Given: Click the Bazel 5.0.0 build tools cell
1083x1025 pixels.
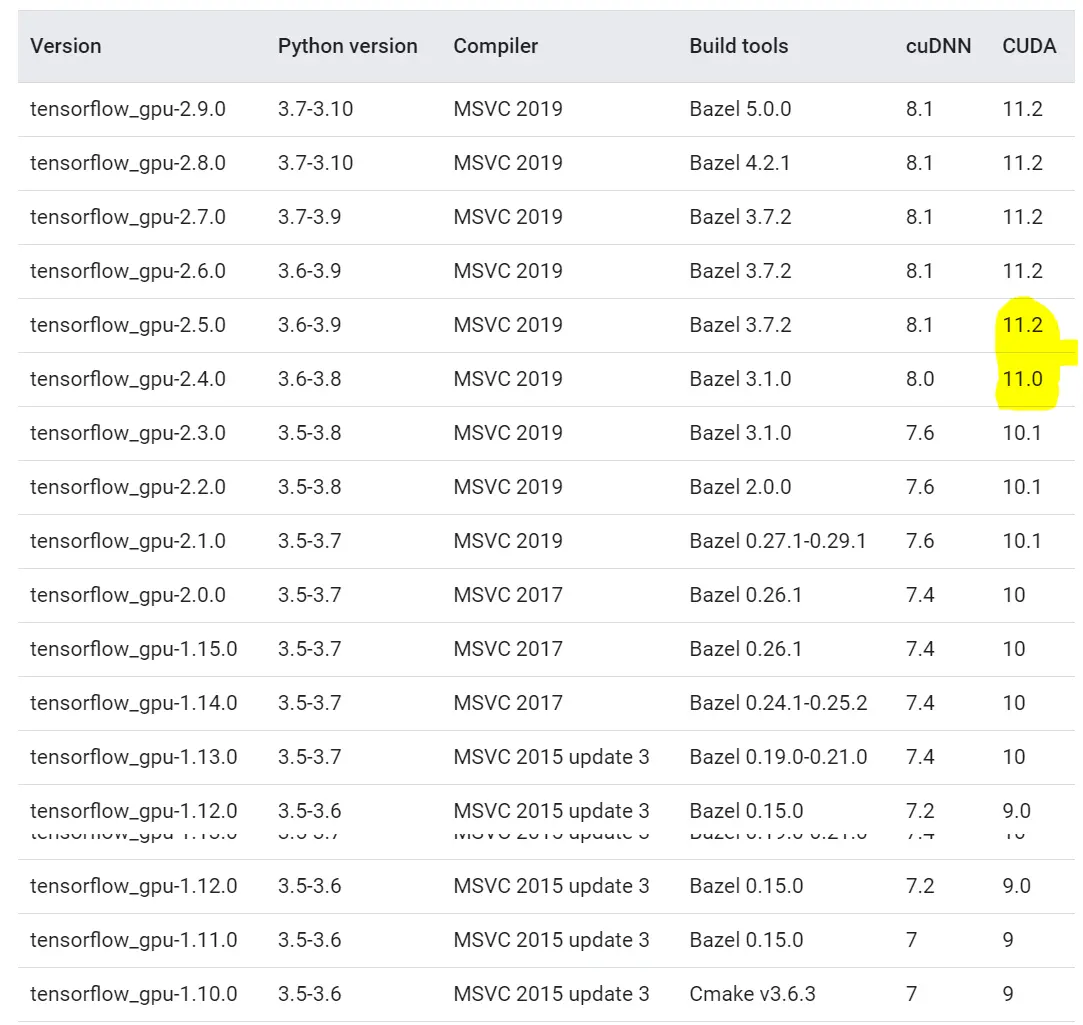Looking at the screenshot, I should click(740, 109).
